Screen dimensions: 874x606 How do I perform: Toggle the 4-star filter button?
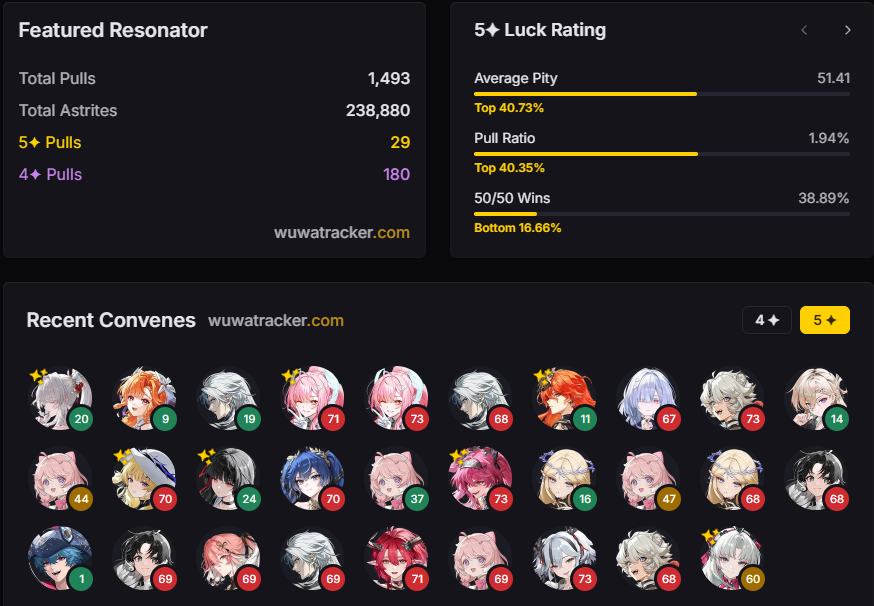766,320
